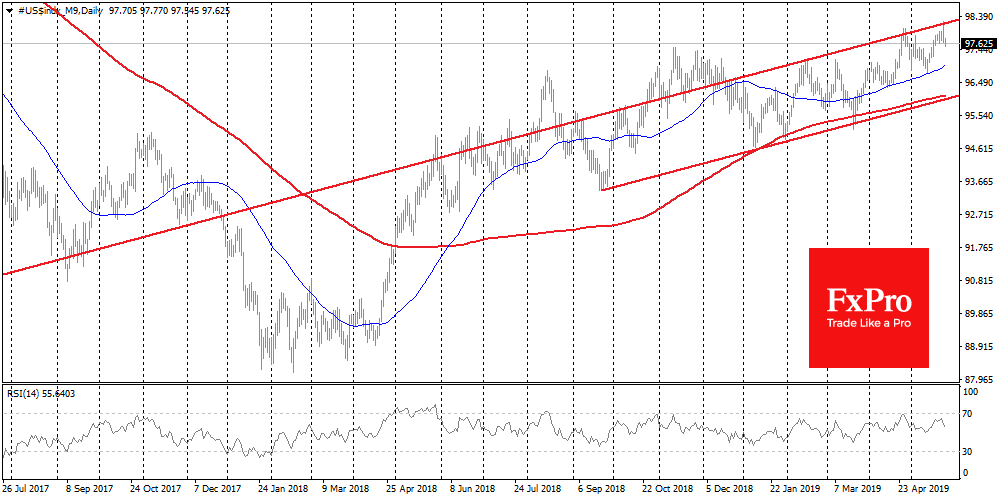Click the 'Trade Like a Pro' slogan
This screenshot has height=500, width=1000.
pos(868,323)
